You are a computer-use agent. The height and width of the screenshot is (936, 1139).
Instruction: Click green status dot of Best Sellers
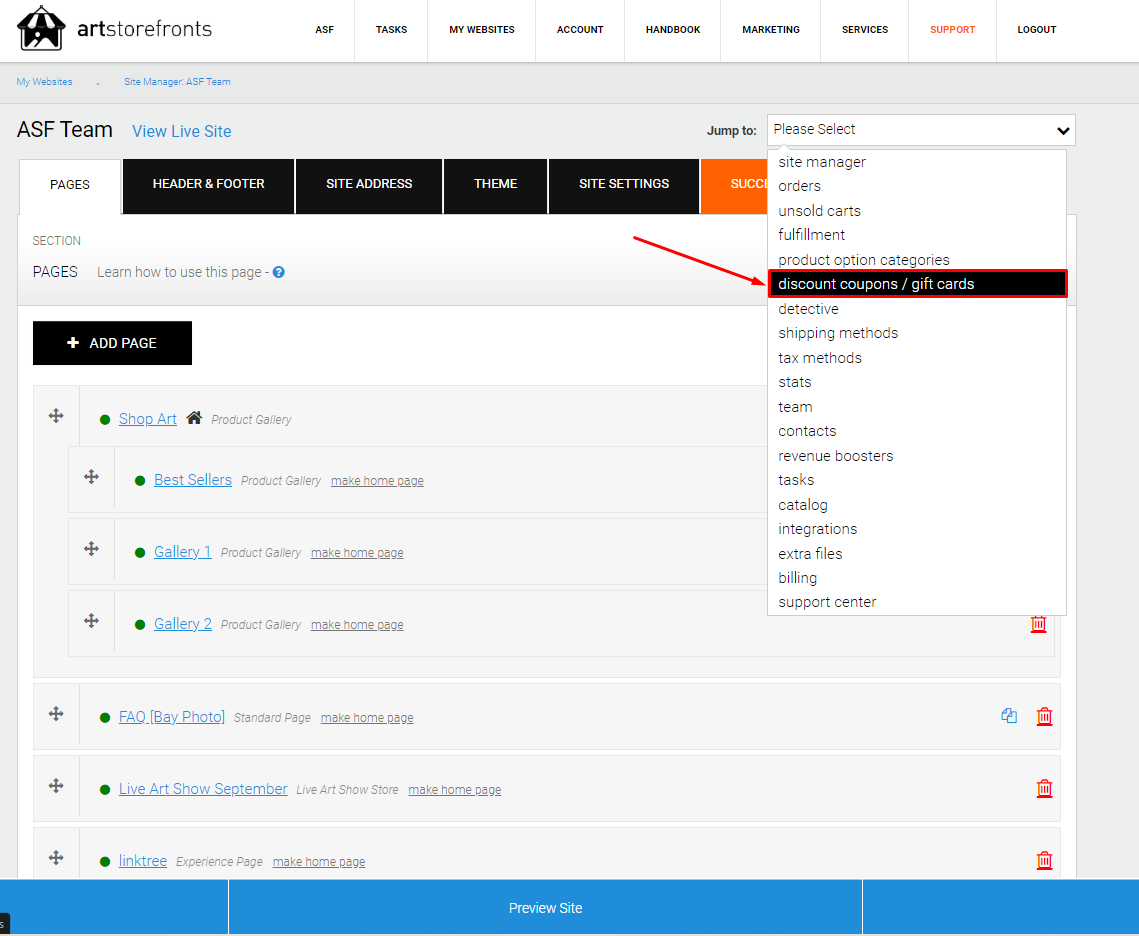pos(140,481)
